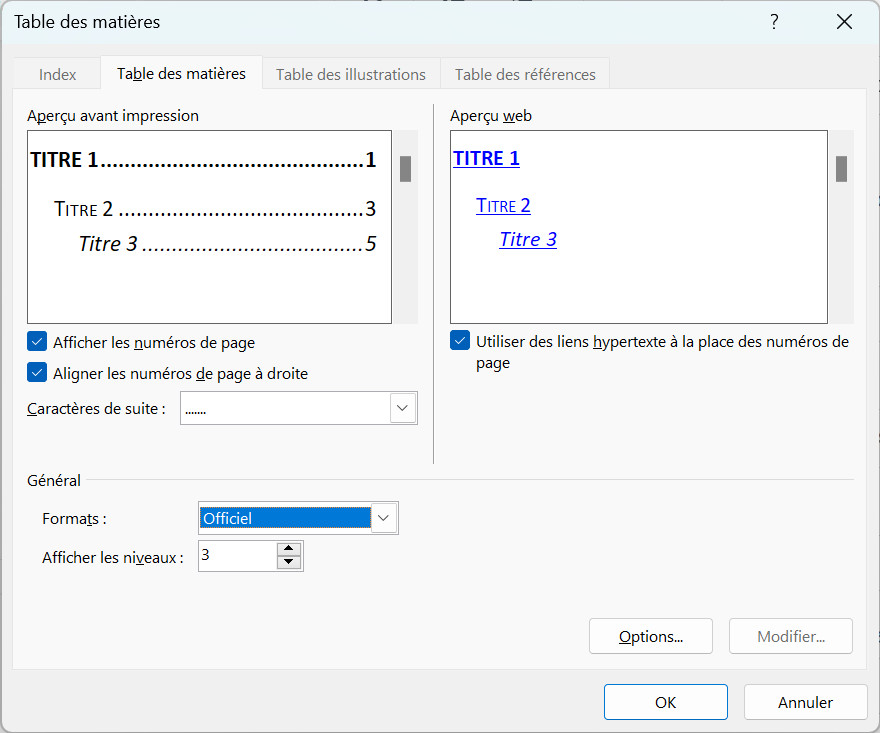Viewport: 880px width, 733px height.
Task: Increase levels with the up spinner arrow
Action: 289,548
